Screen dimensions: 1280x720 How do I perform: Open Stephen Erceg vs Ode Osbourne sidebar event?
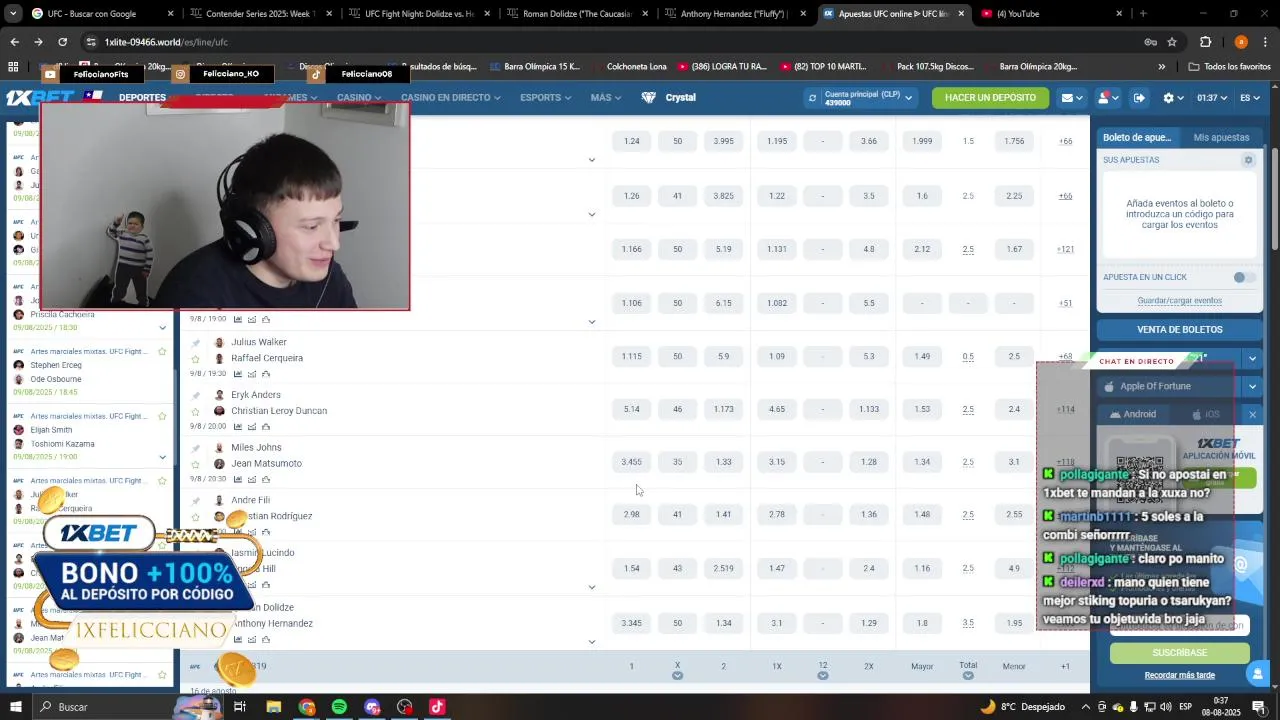(88, 372)
